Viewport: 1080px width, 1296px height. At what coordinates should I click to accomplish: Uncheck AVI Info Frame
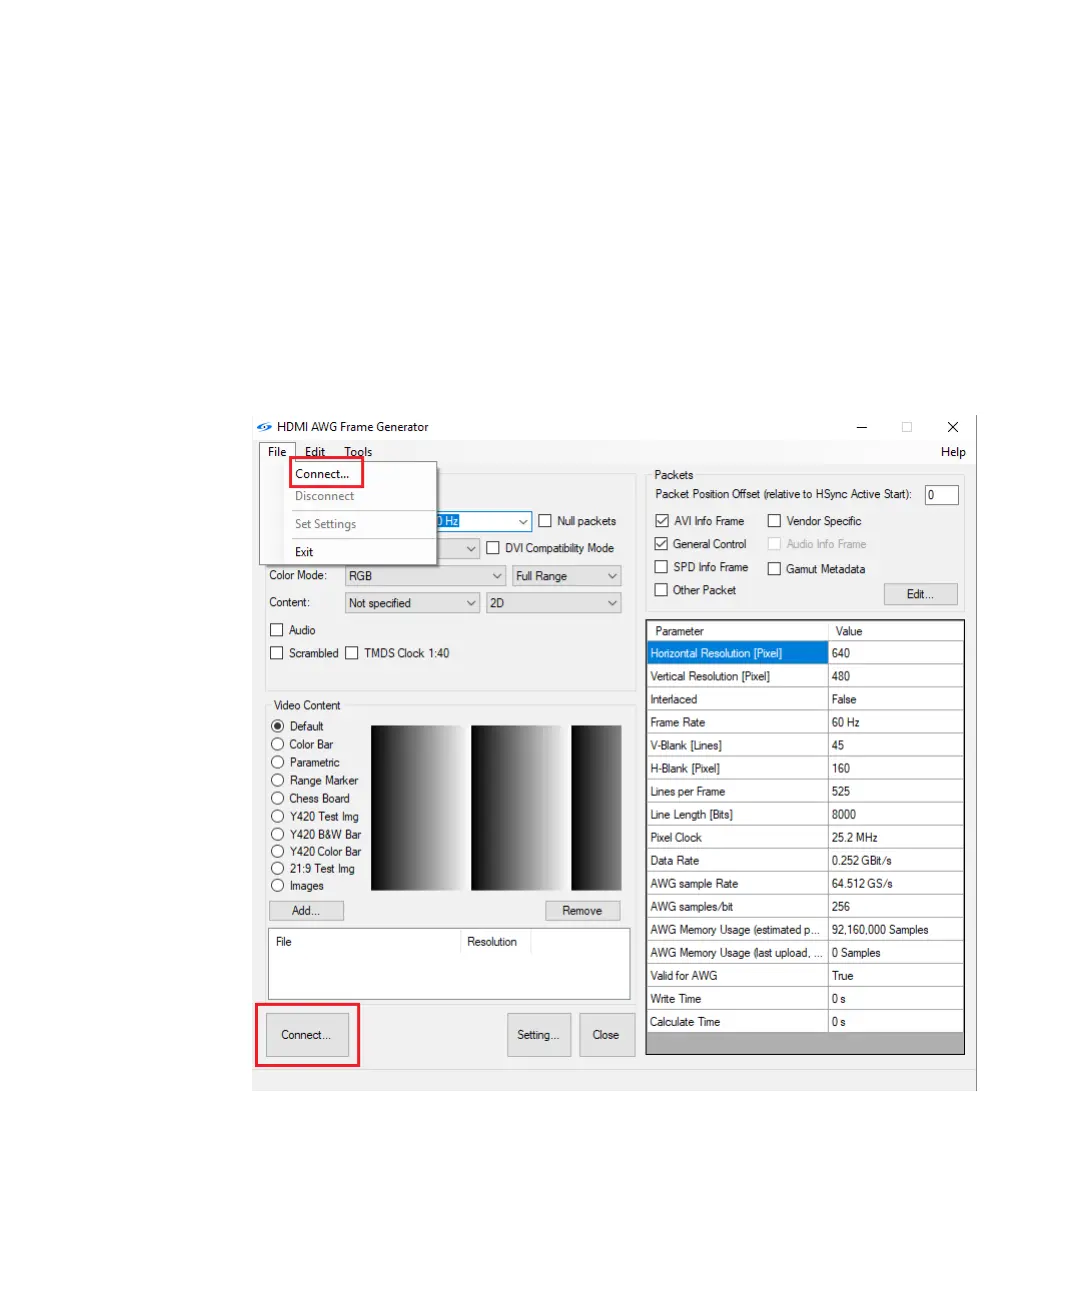coord(662,521)
